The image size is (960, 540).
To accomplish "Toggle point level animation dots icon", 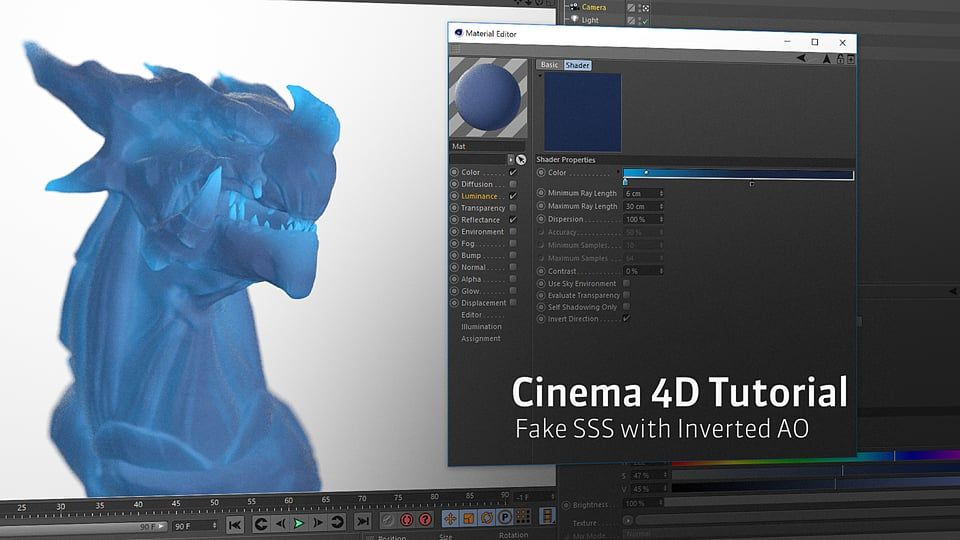I will click(523, 516).
